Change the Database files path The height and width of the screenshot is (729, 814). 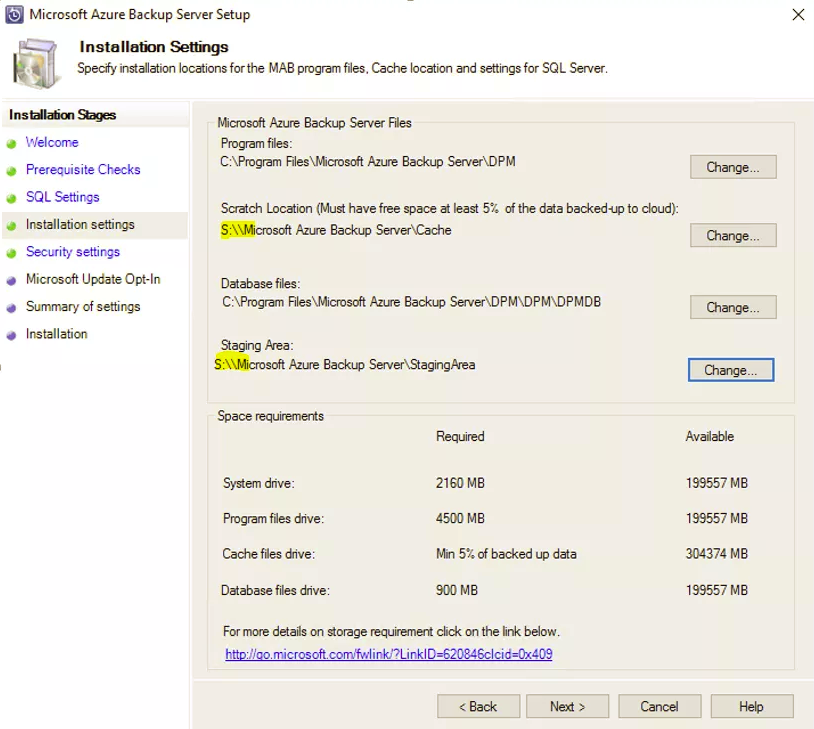click(x=733, y=307)
